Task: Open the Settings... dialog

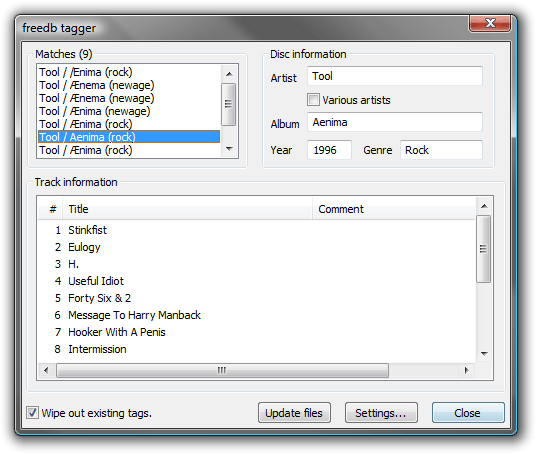Action: pyautogui.click(x=381, y=413)
